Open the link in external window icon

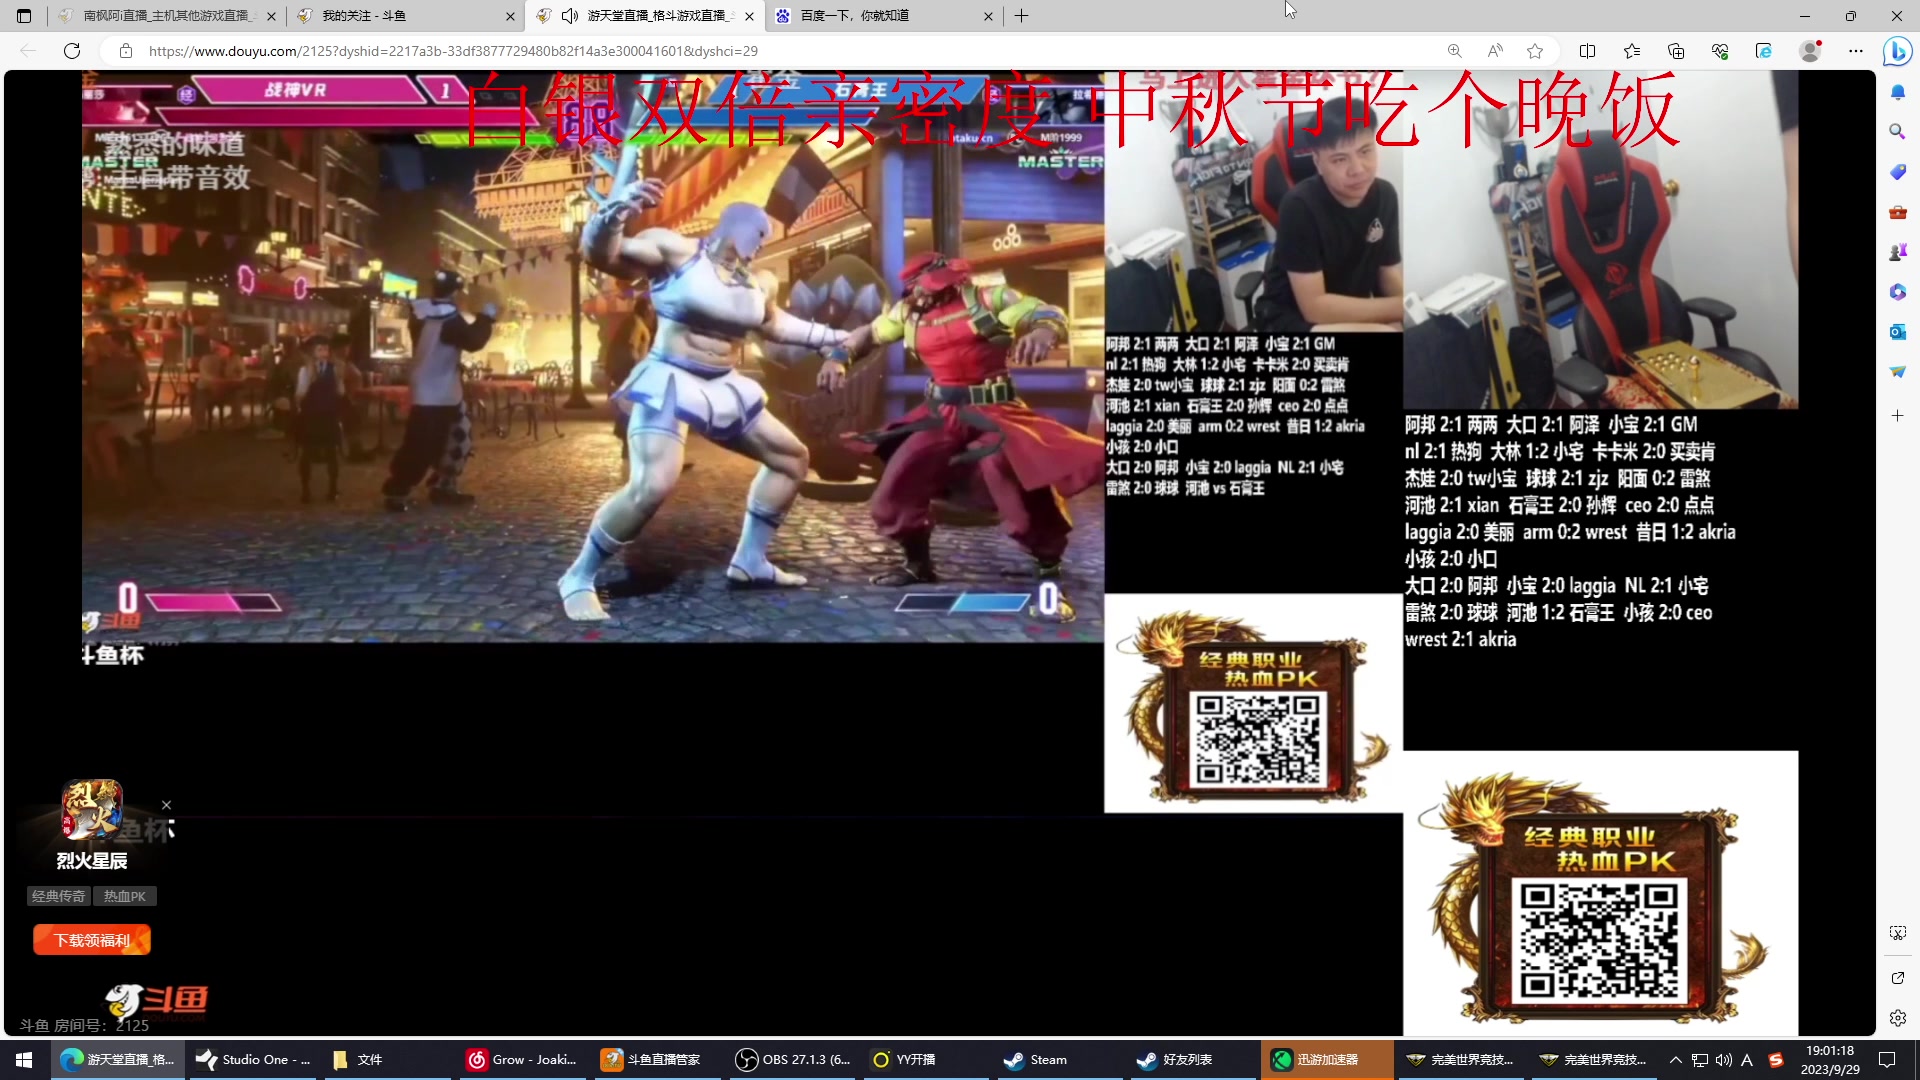point(1897,978)
